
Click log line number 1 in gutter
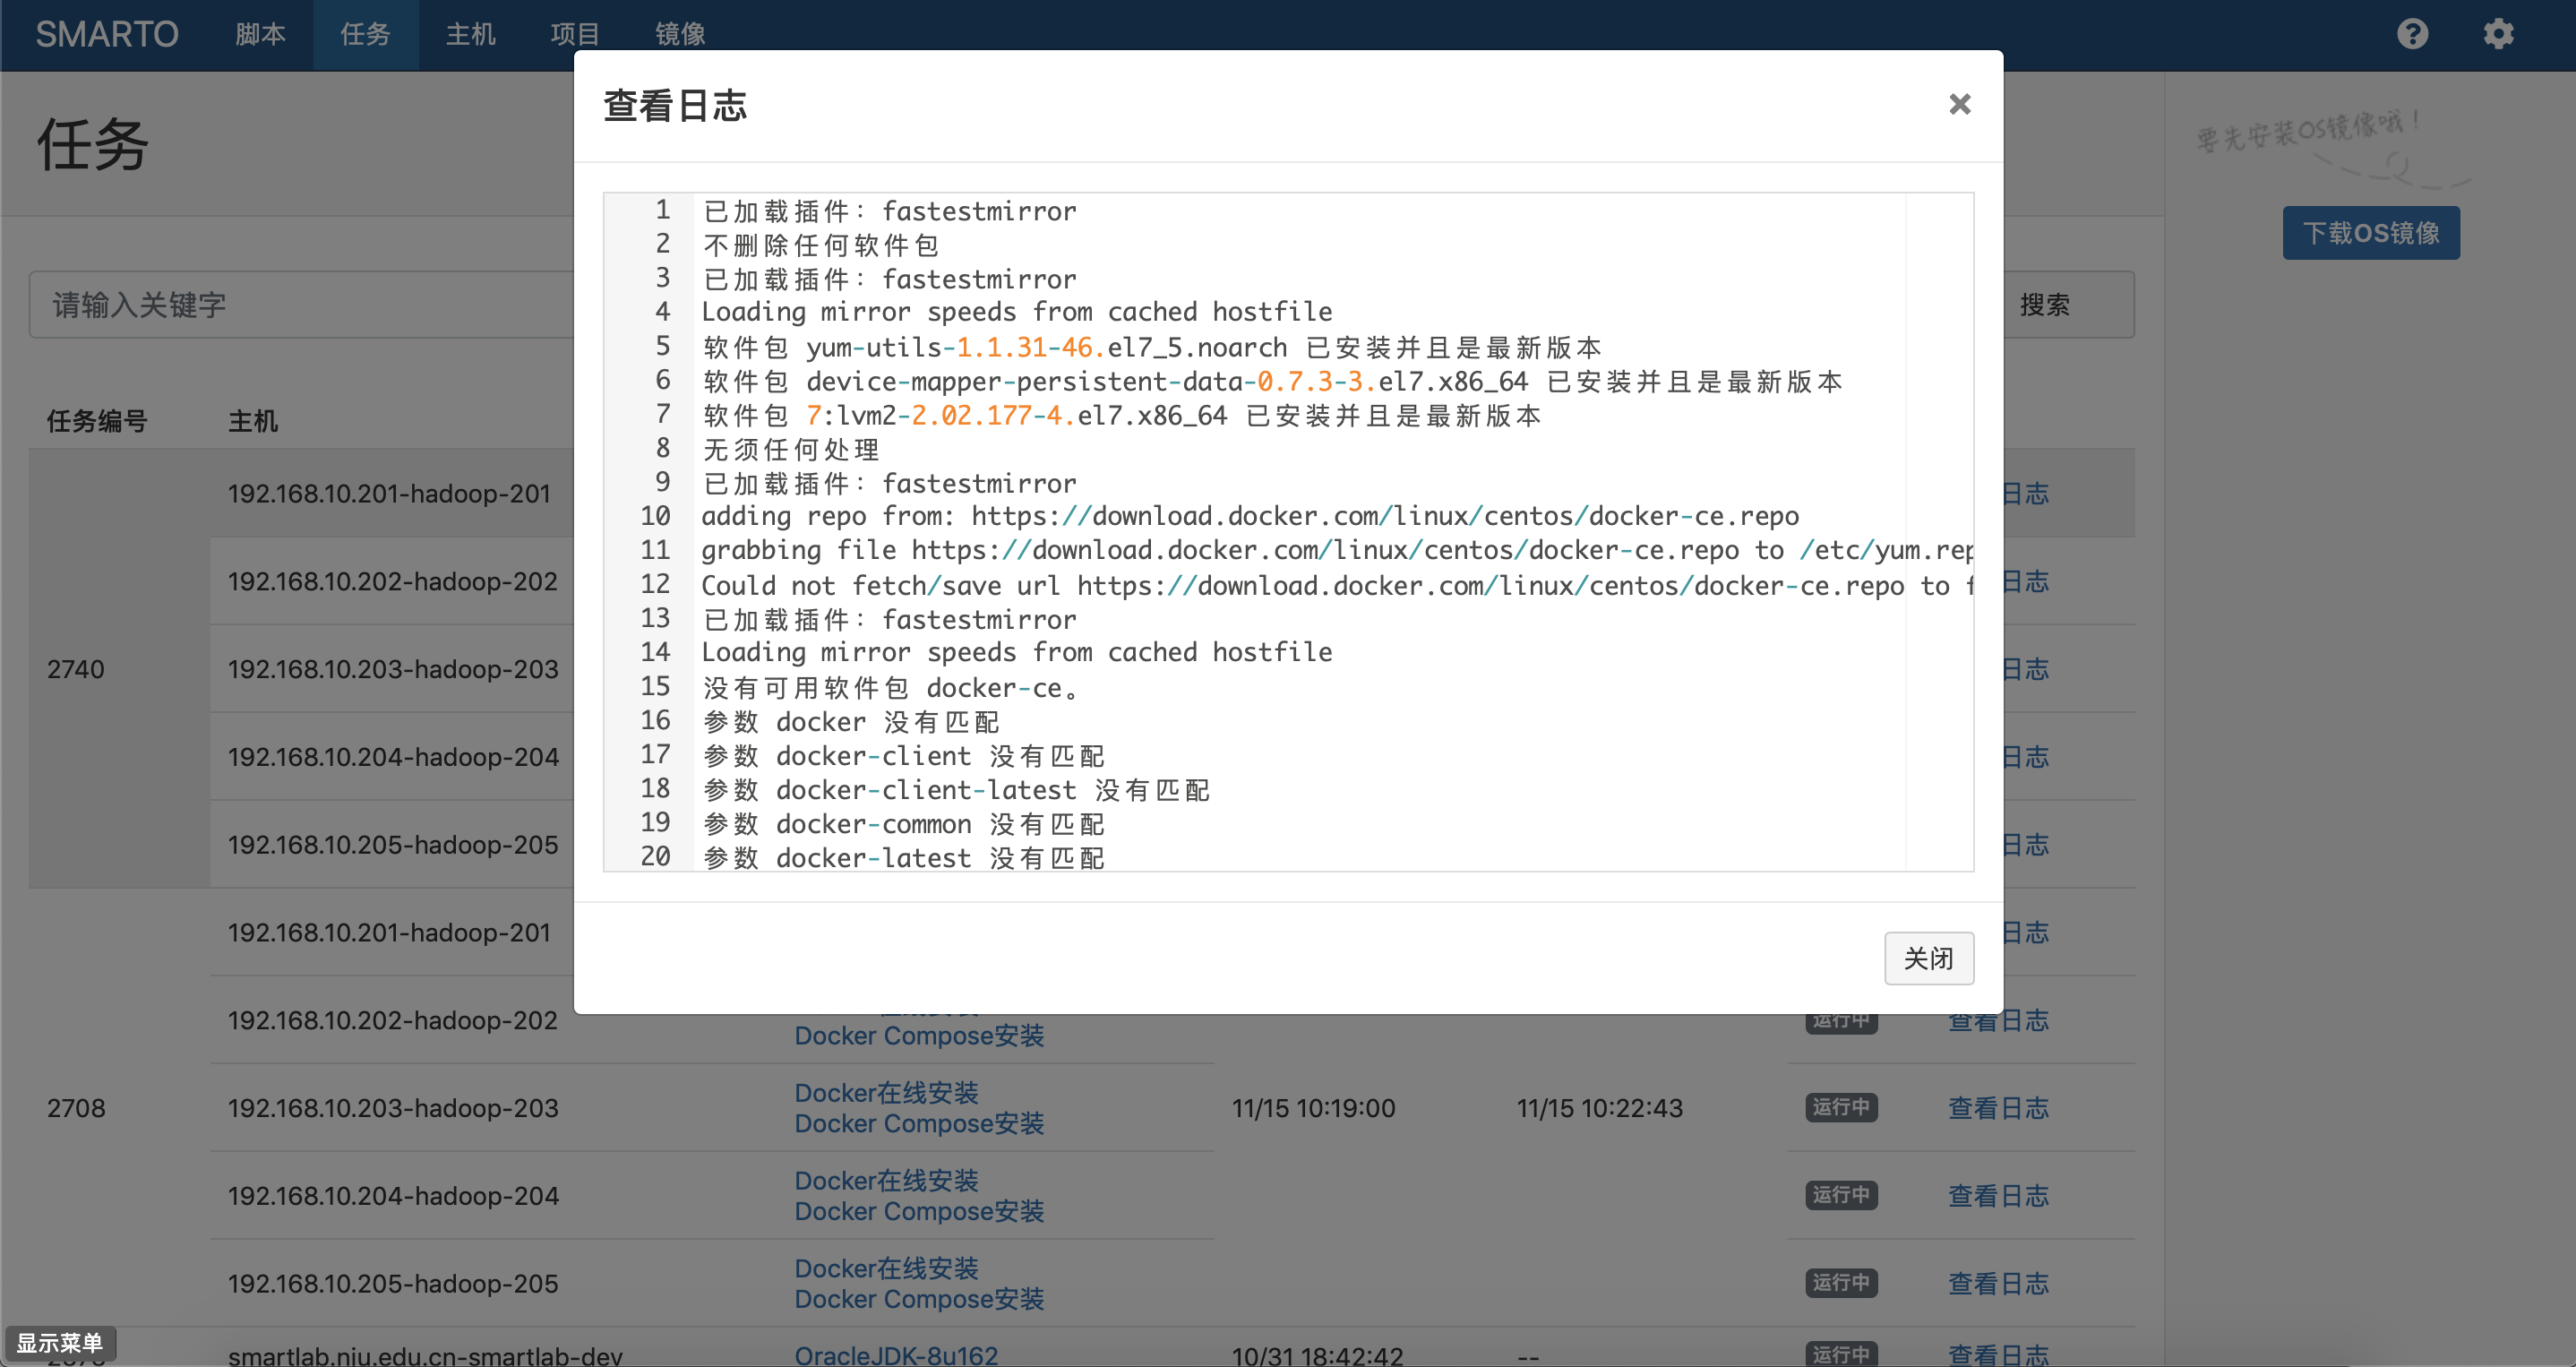[x=662, y=210]
